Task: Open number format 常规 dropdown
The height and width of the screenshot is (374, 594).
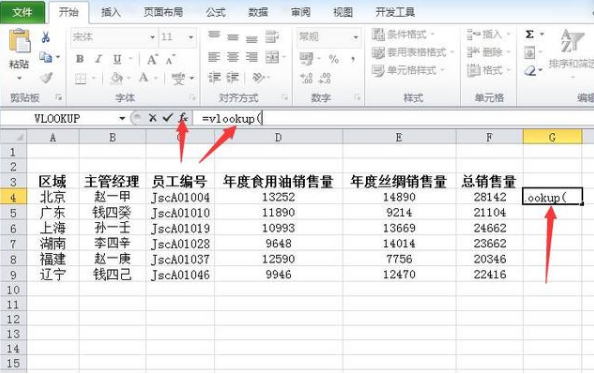Action: tap(356, 37)
